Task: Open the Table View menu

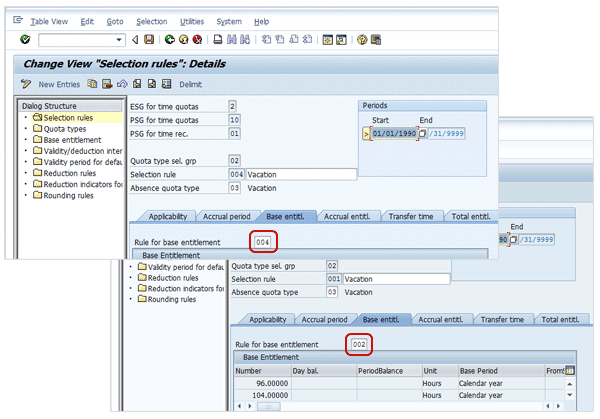Action: [x=49, y=22]
